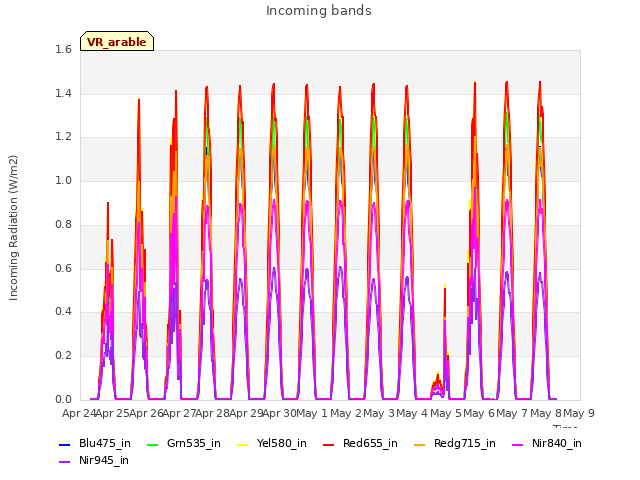Click the blue Blu475_in color marker
Viewport: 640px width, 480px height.
point(64,444)
